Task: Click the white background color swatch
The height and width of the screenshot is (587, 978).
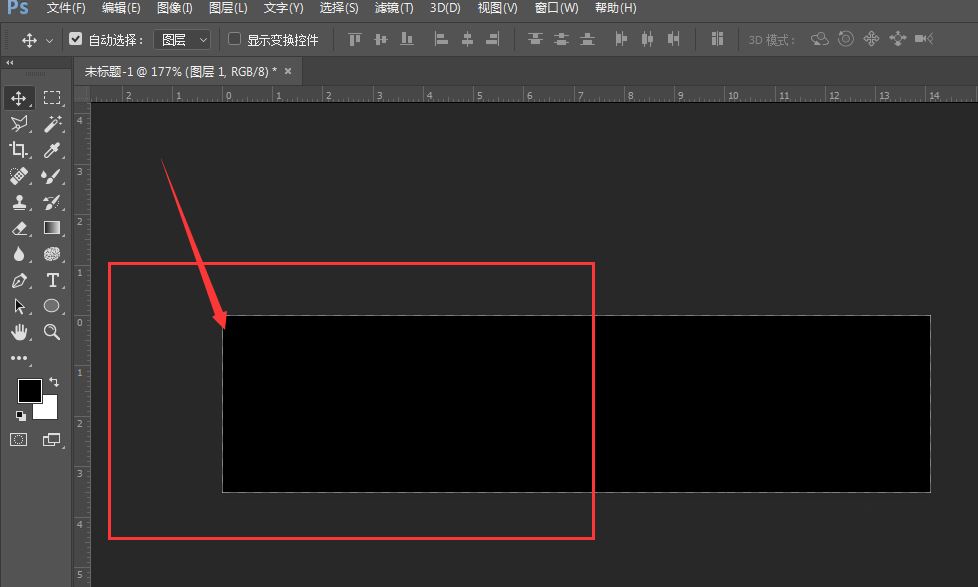Action: [x=50, y=410]
